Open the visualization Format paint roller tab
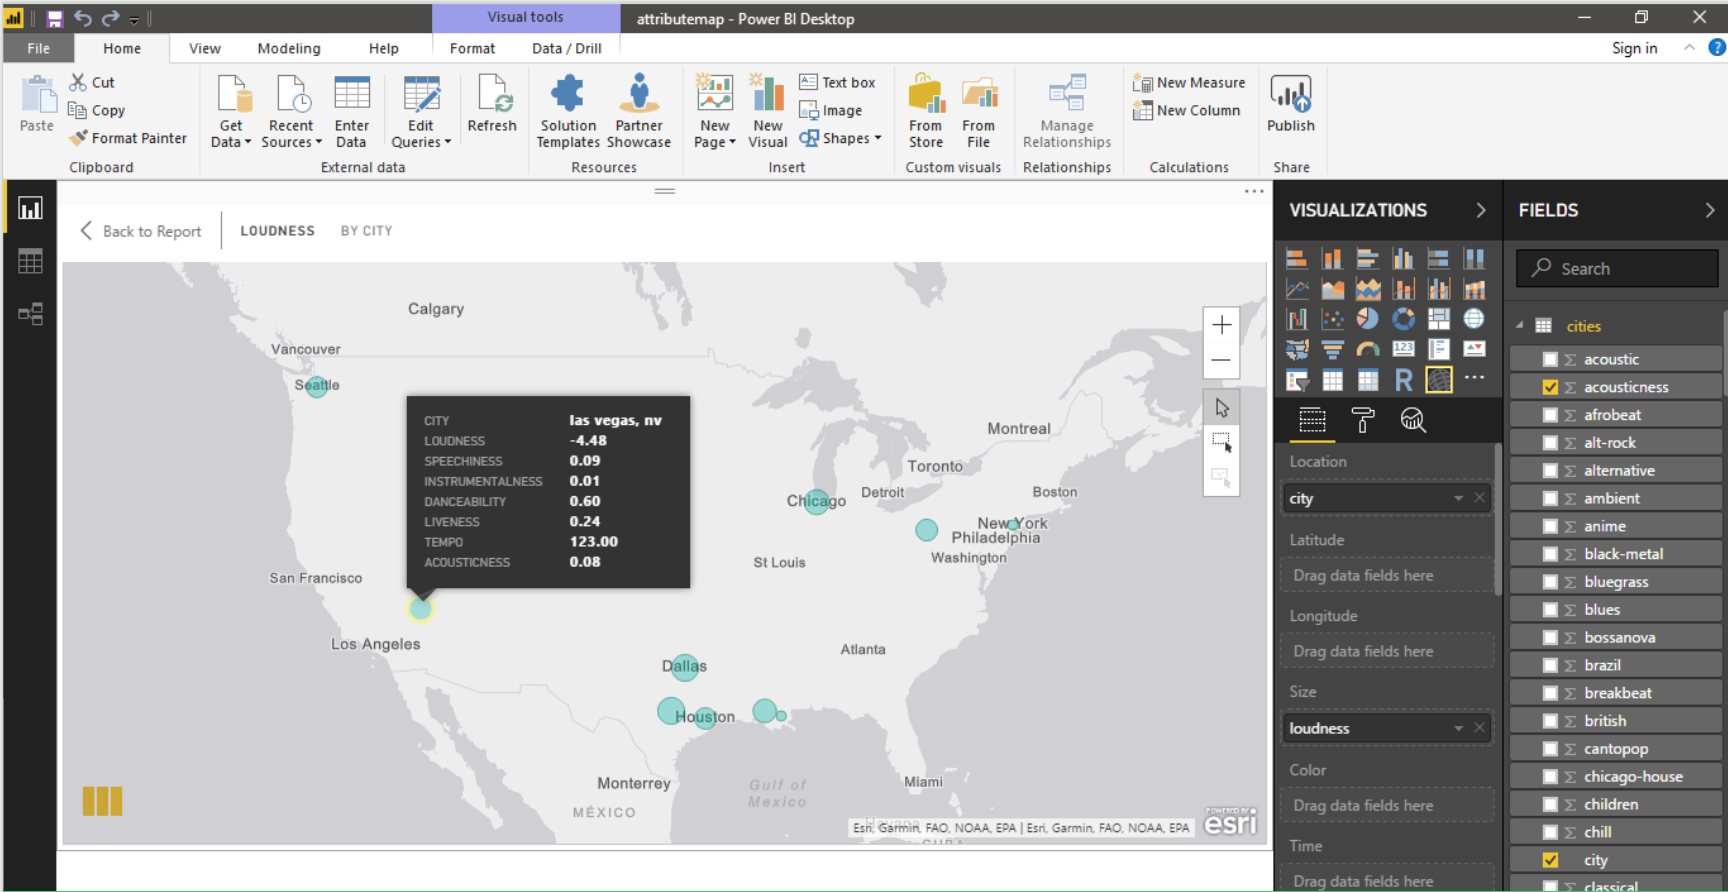Viewport: 1728px width, 892px height. (x=1362, y=420)
